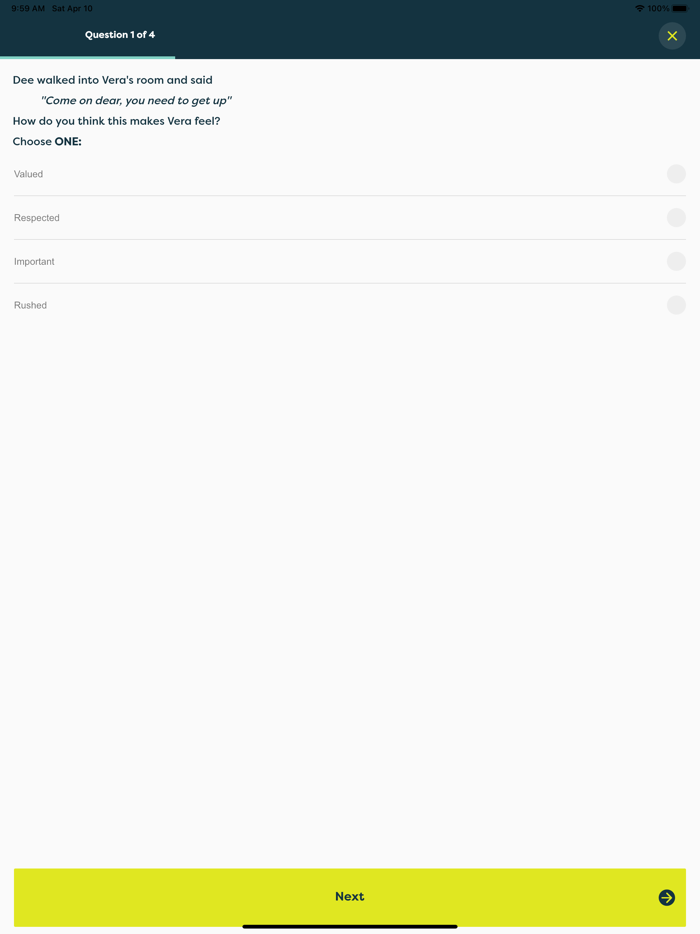700x934 pixels.
Task: Select the radio button for Important
Action: 676,261
